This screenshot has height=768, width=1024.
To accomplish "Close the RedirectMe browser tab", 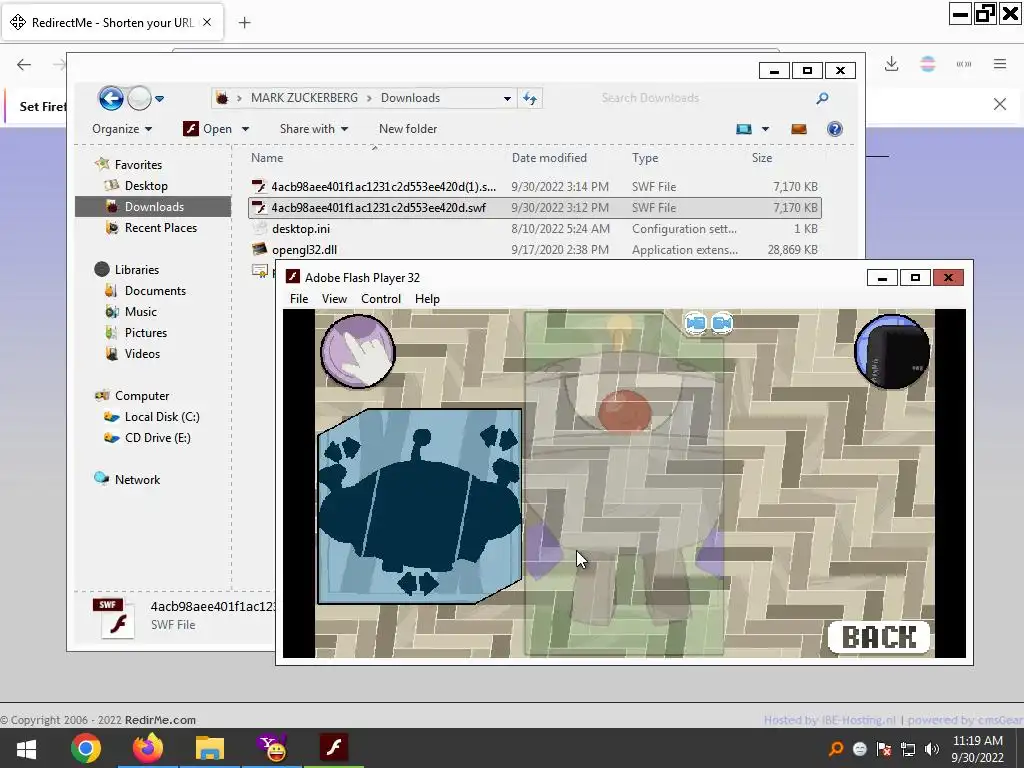I will (207, 22).
